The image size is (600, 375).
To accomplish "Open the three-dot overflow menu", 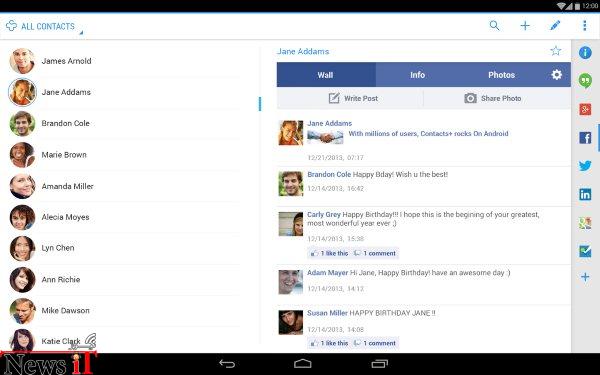I will coord(584,26).
